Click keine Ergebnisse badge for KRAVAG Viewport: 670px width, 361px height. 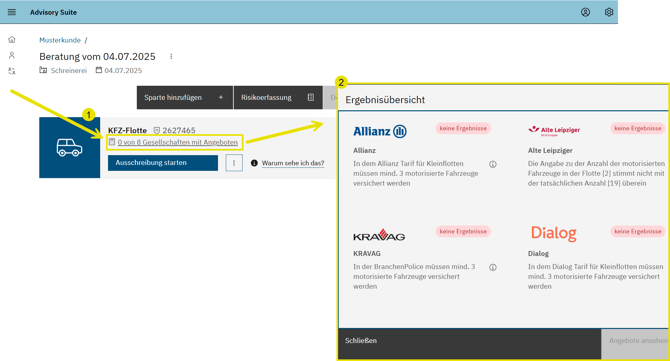(x=463, y=231)
